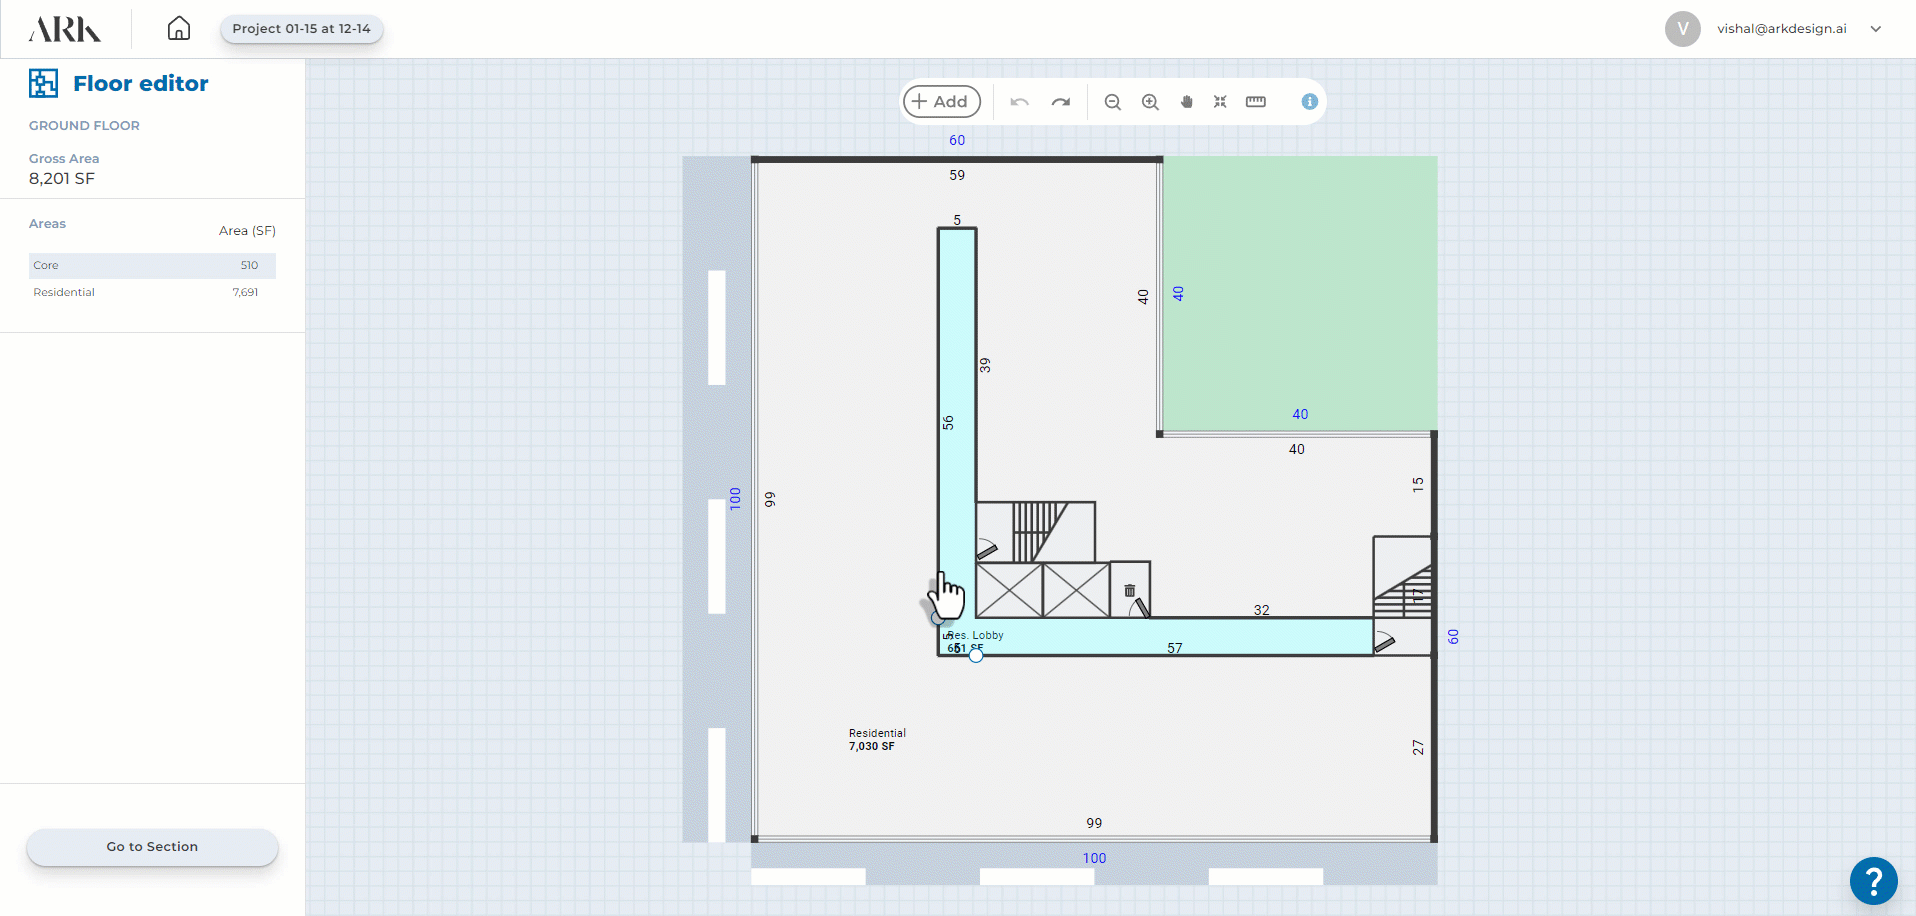1916x916 pixels.
Task: Click the zoom out magnifier icon
Action: [x=1112, y=102]
